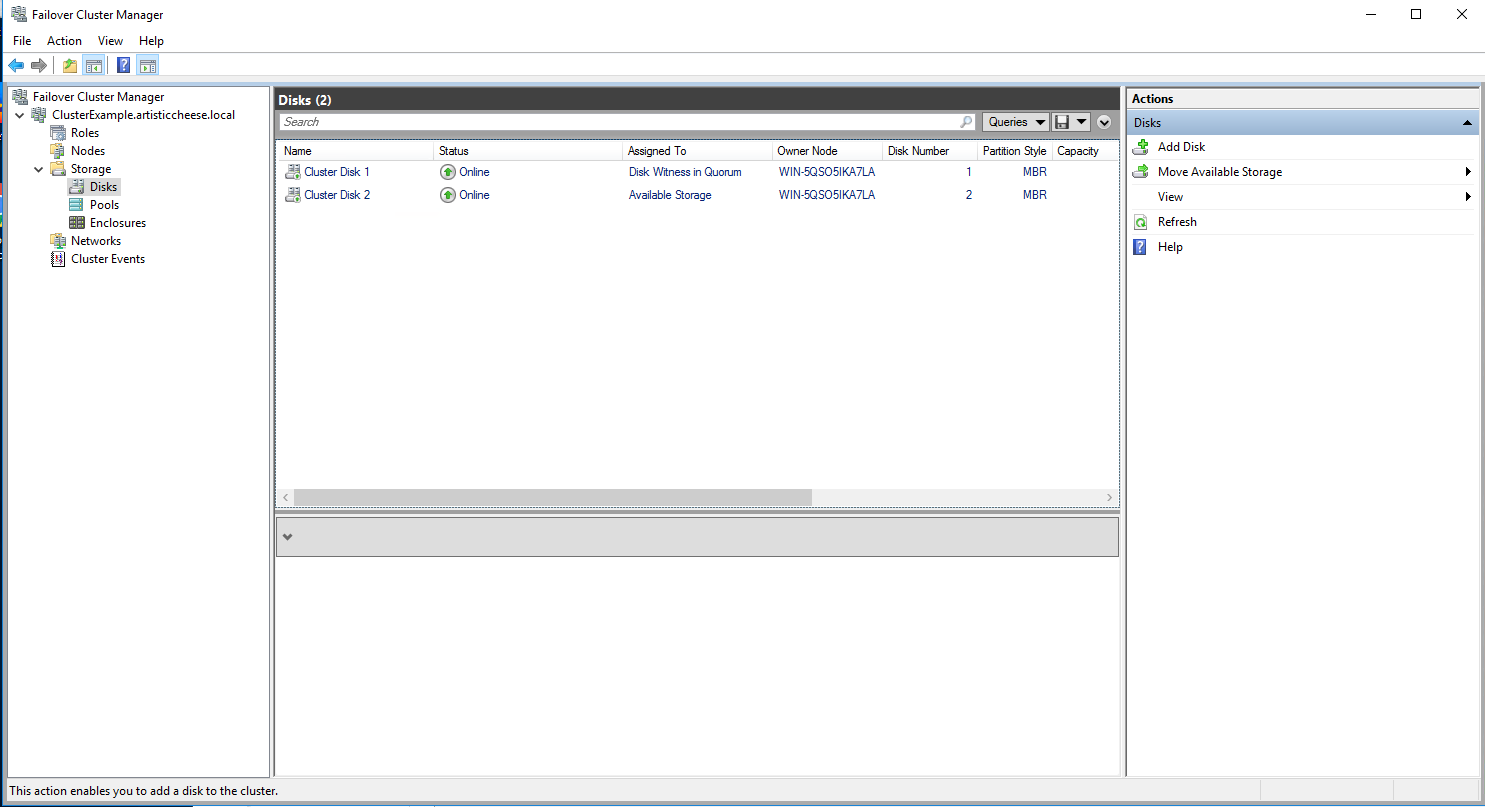The width and height of the screenshot is (1485, 807).
Task: Sort by the Owner Node column header
Action: pyautogui.click(x=828, y=151)
